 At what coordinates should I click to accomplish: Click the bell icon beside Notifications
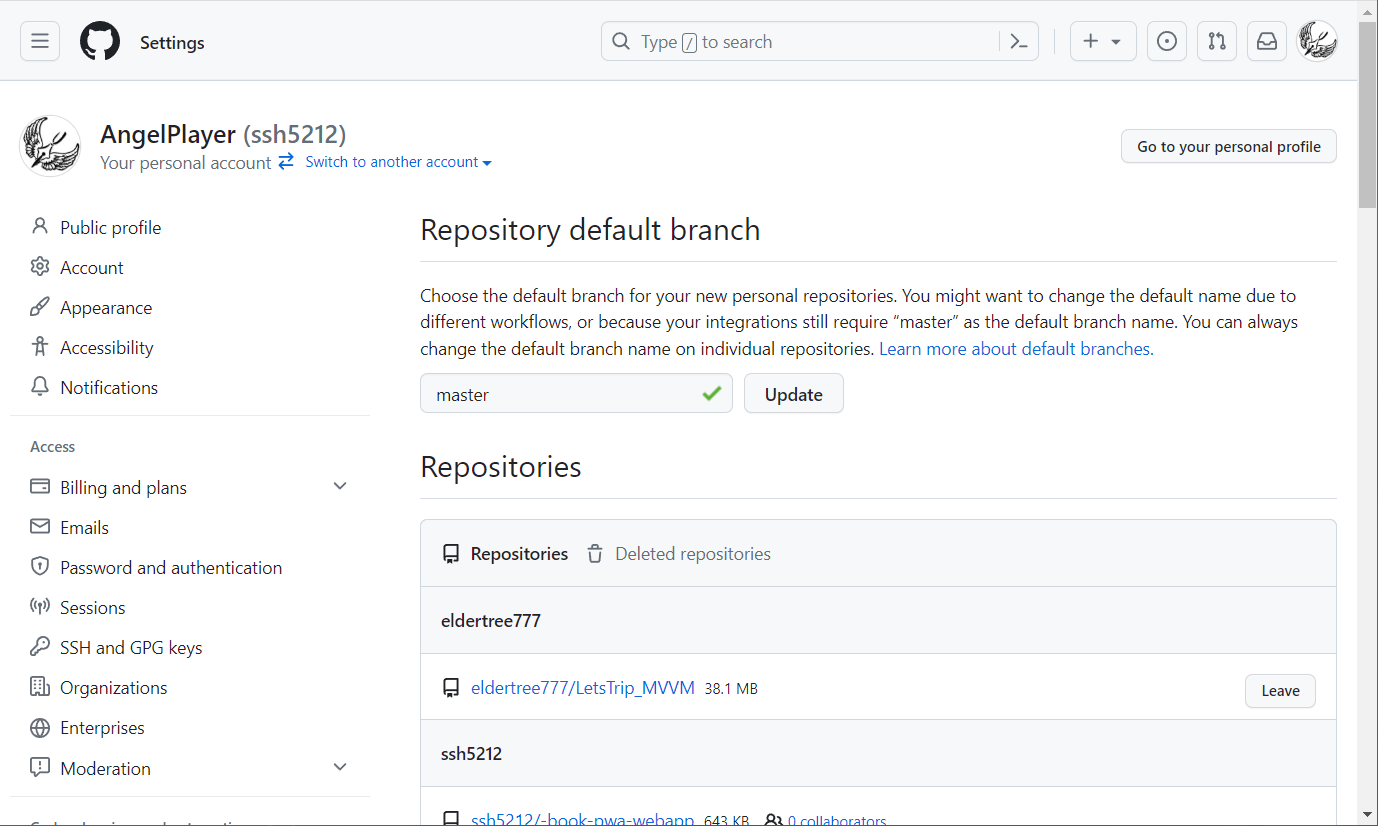(x=40, y=387)
